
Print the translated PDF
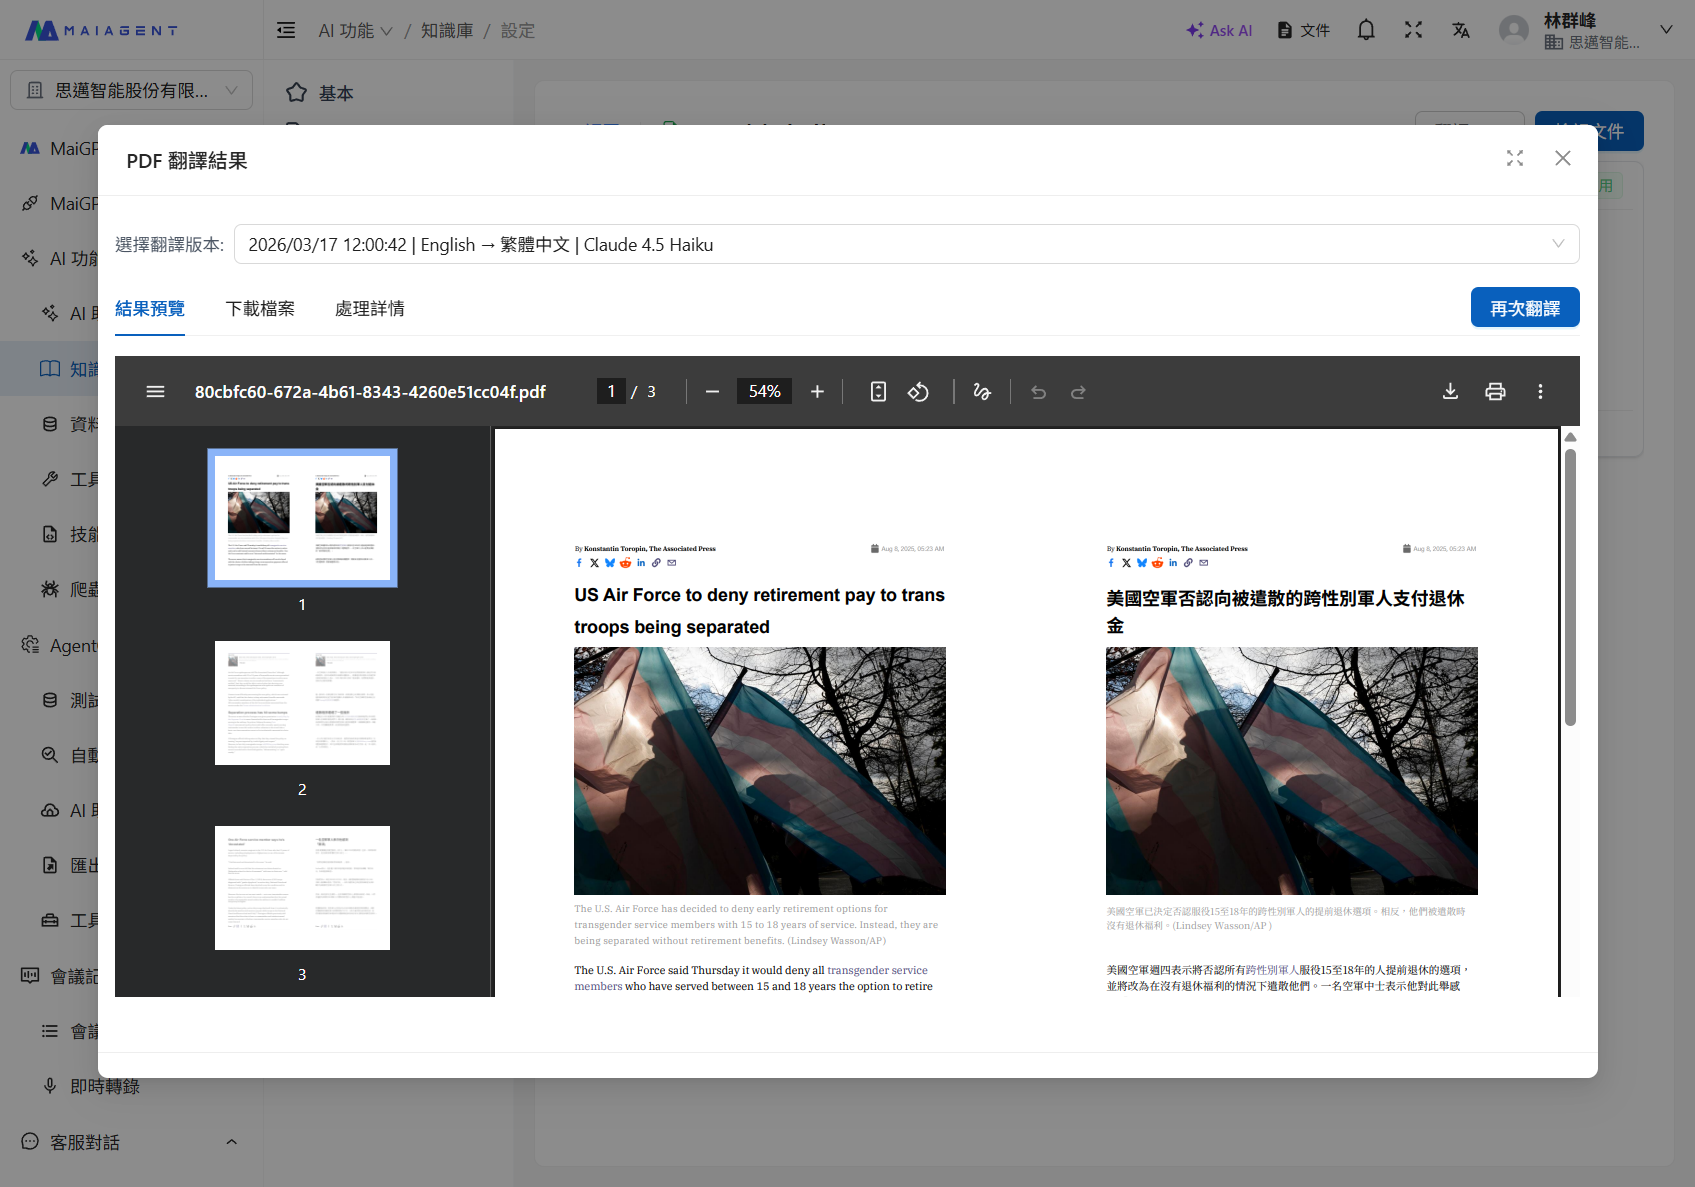1495,392
